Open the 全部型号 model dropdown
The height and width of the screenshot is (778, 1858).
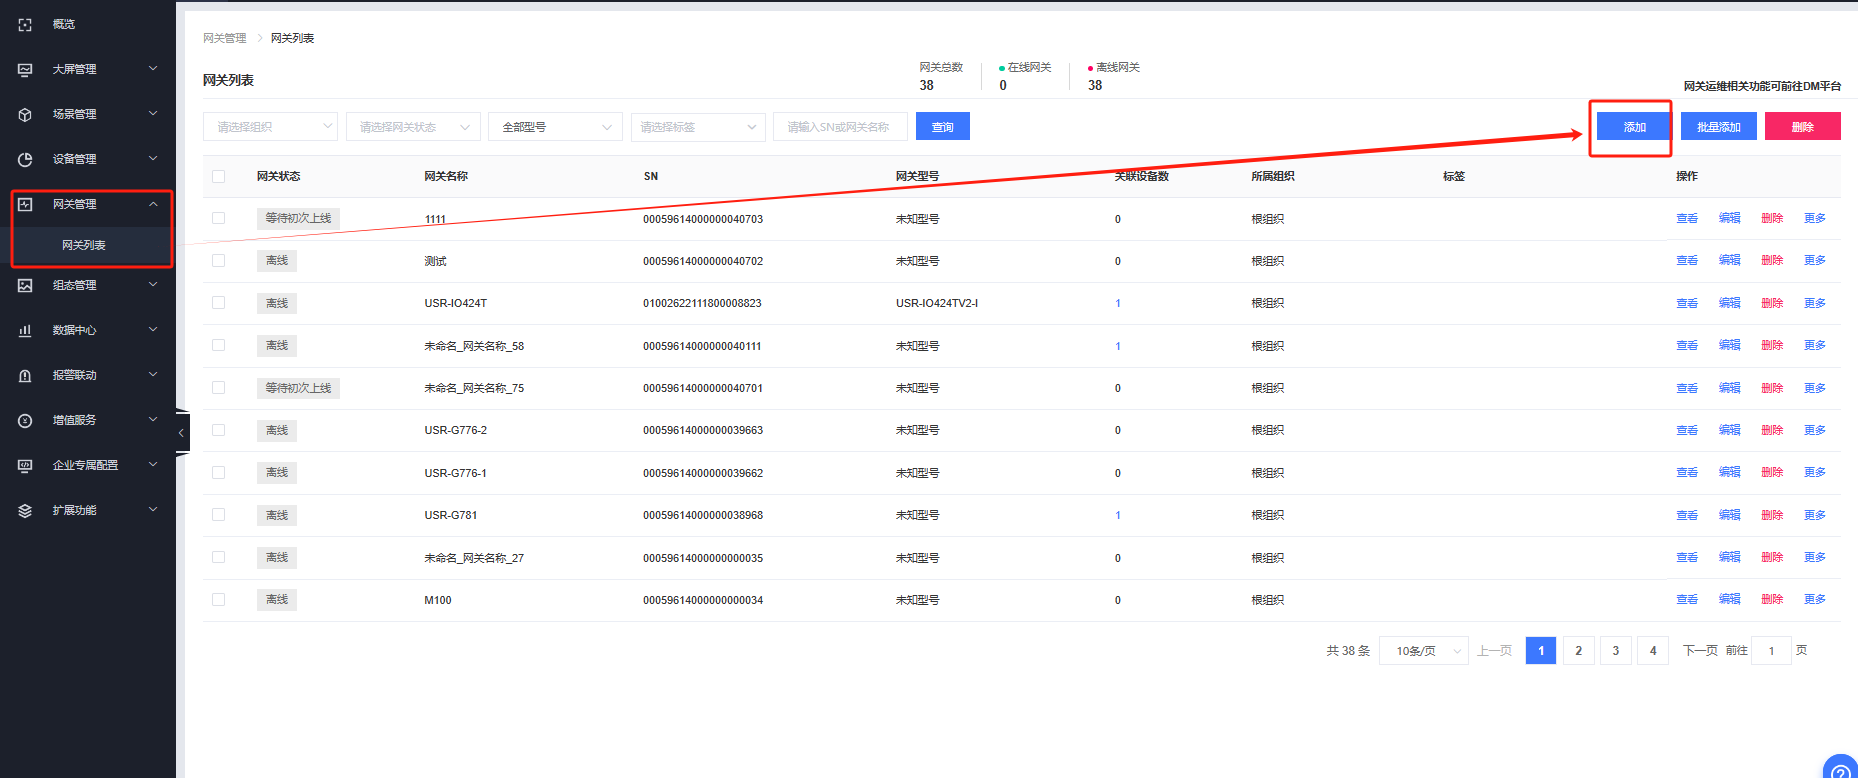click(x=555, y=127)
